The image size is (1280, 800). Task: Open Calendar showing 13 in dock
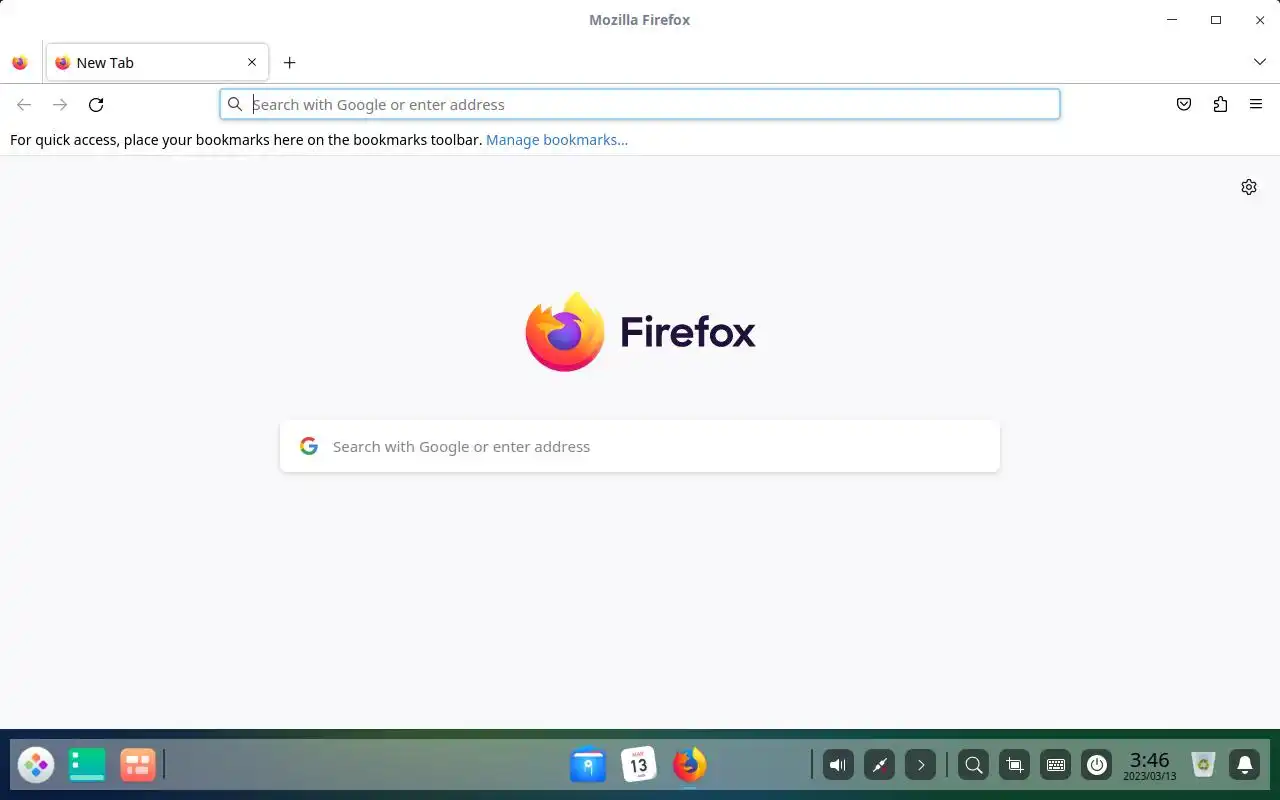point(638,765)
